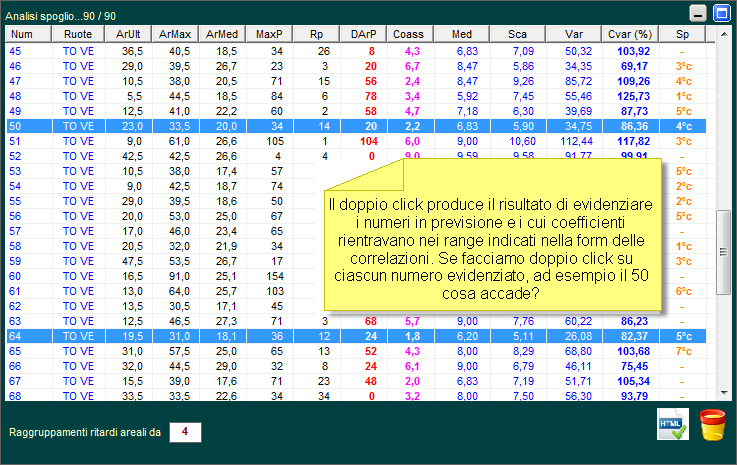Click the Rp column header

pos(316,34)
